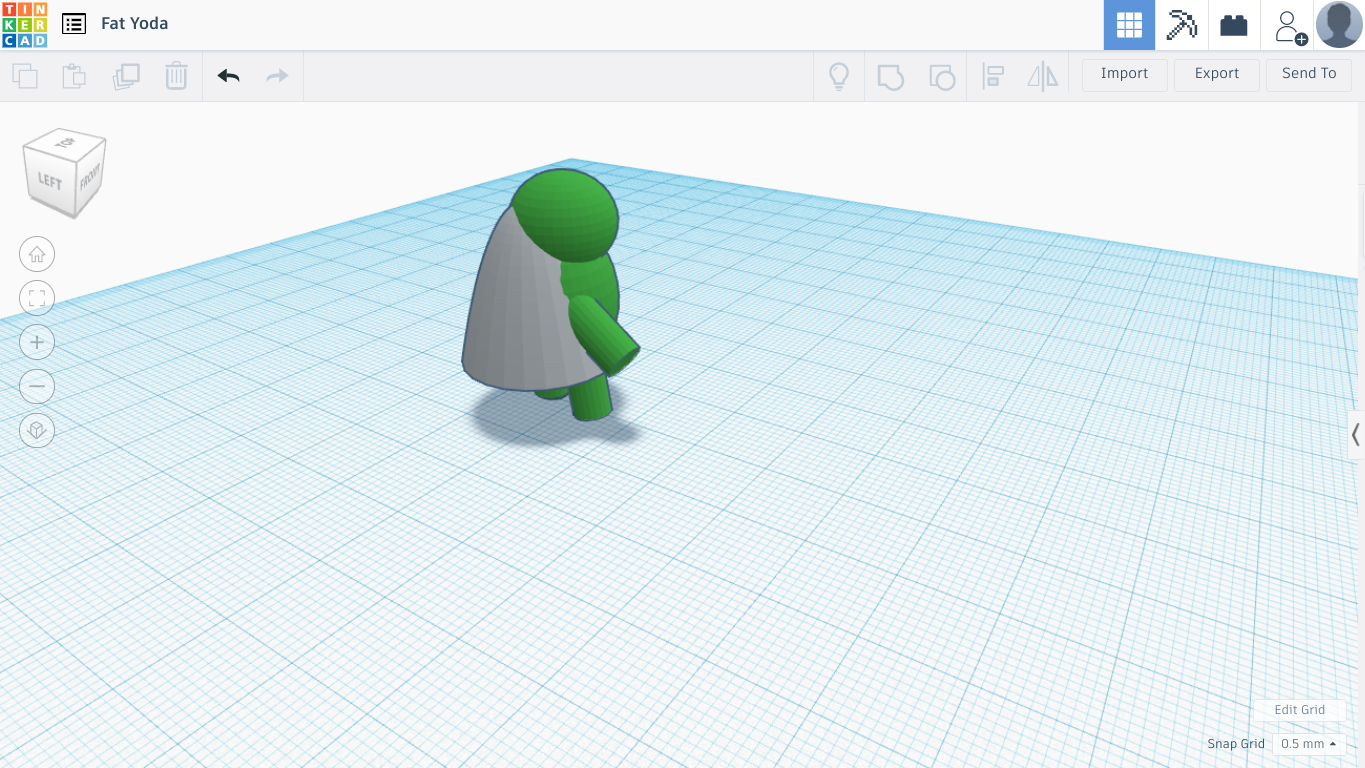Open the Align tool icon

point(993,76)
